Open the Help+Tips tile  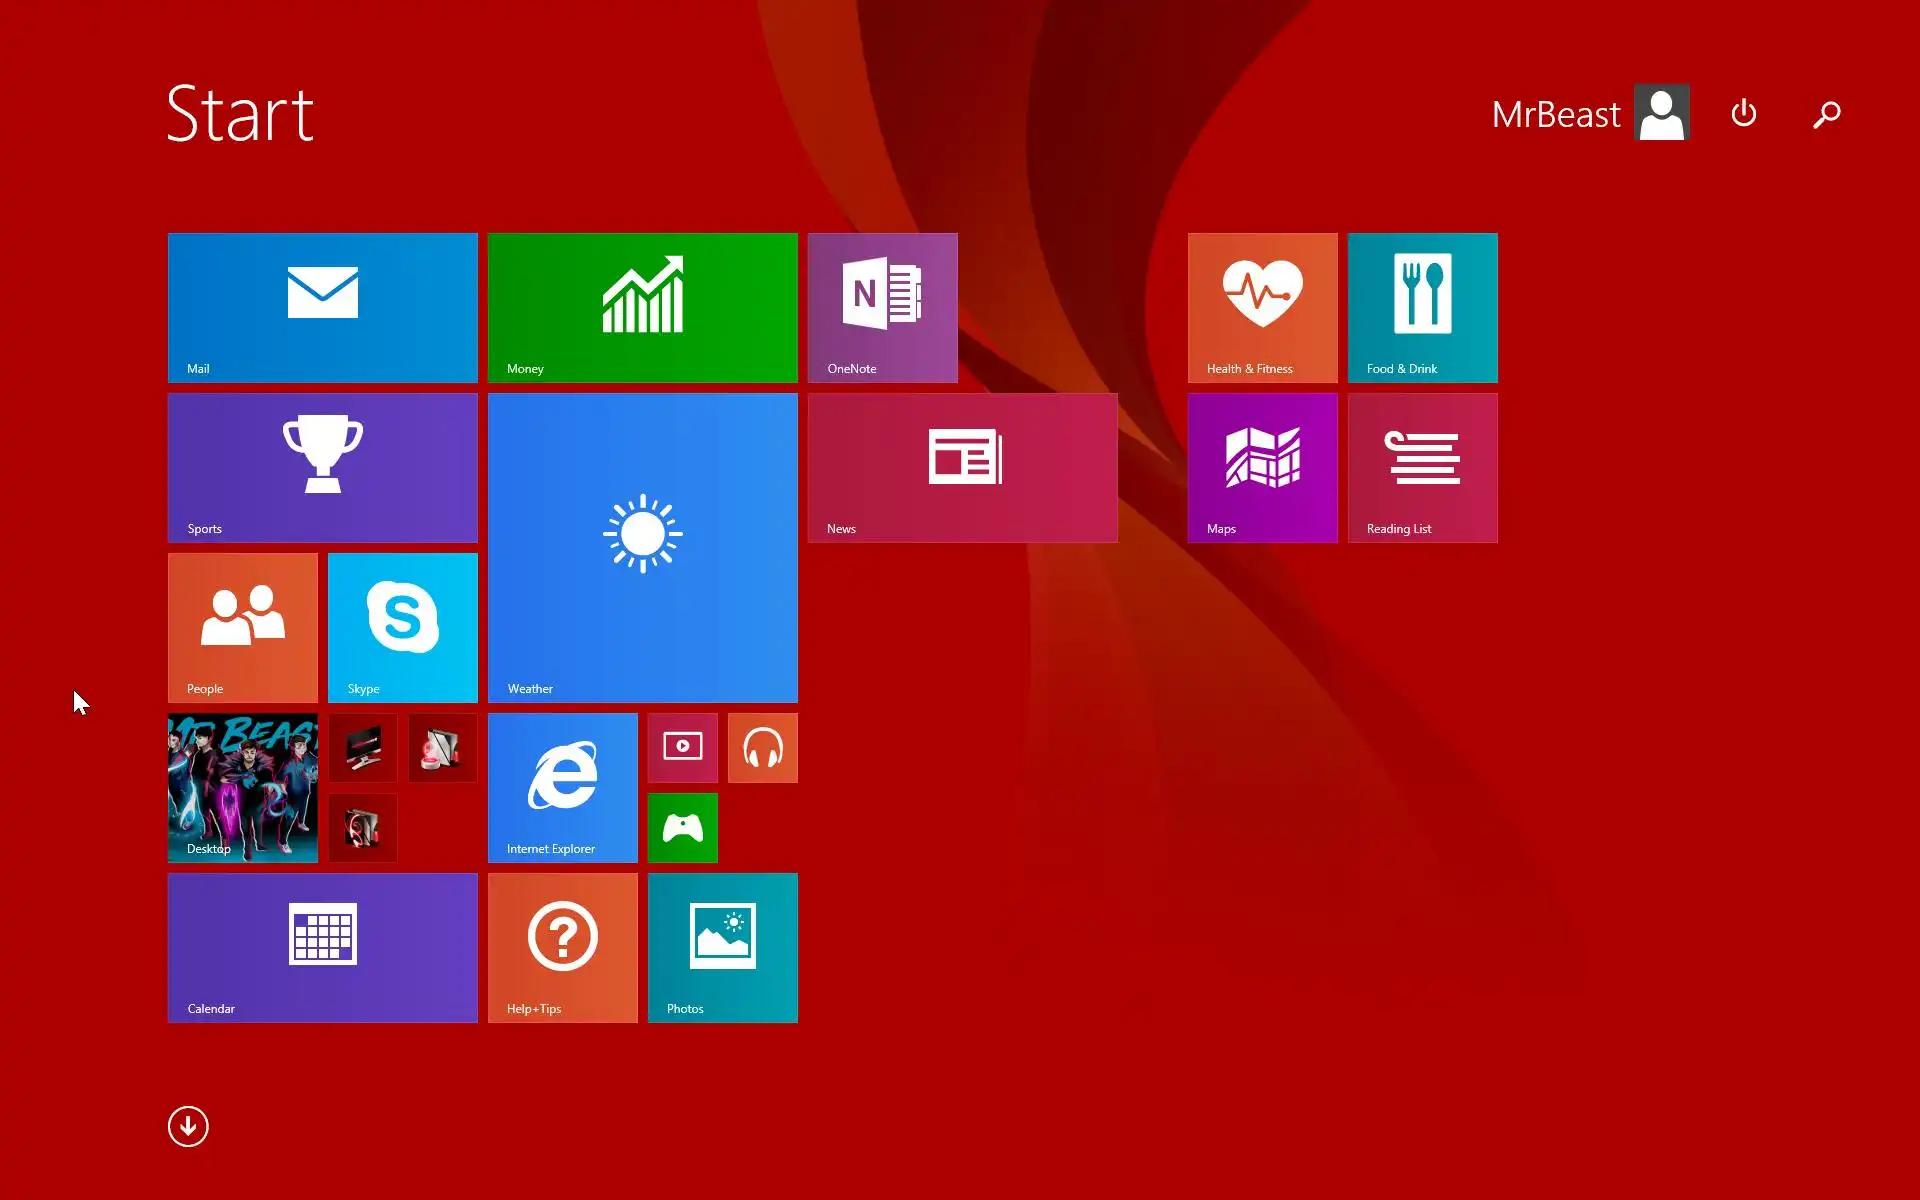[562, 947]
